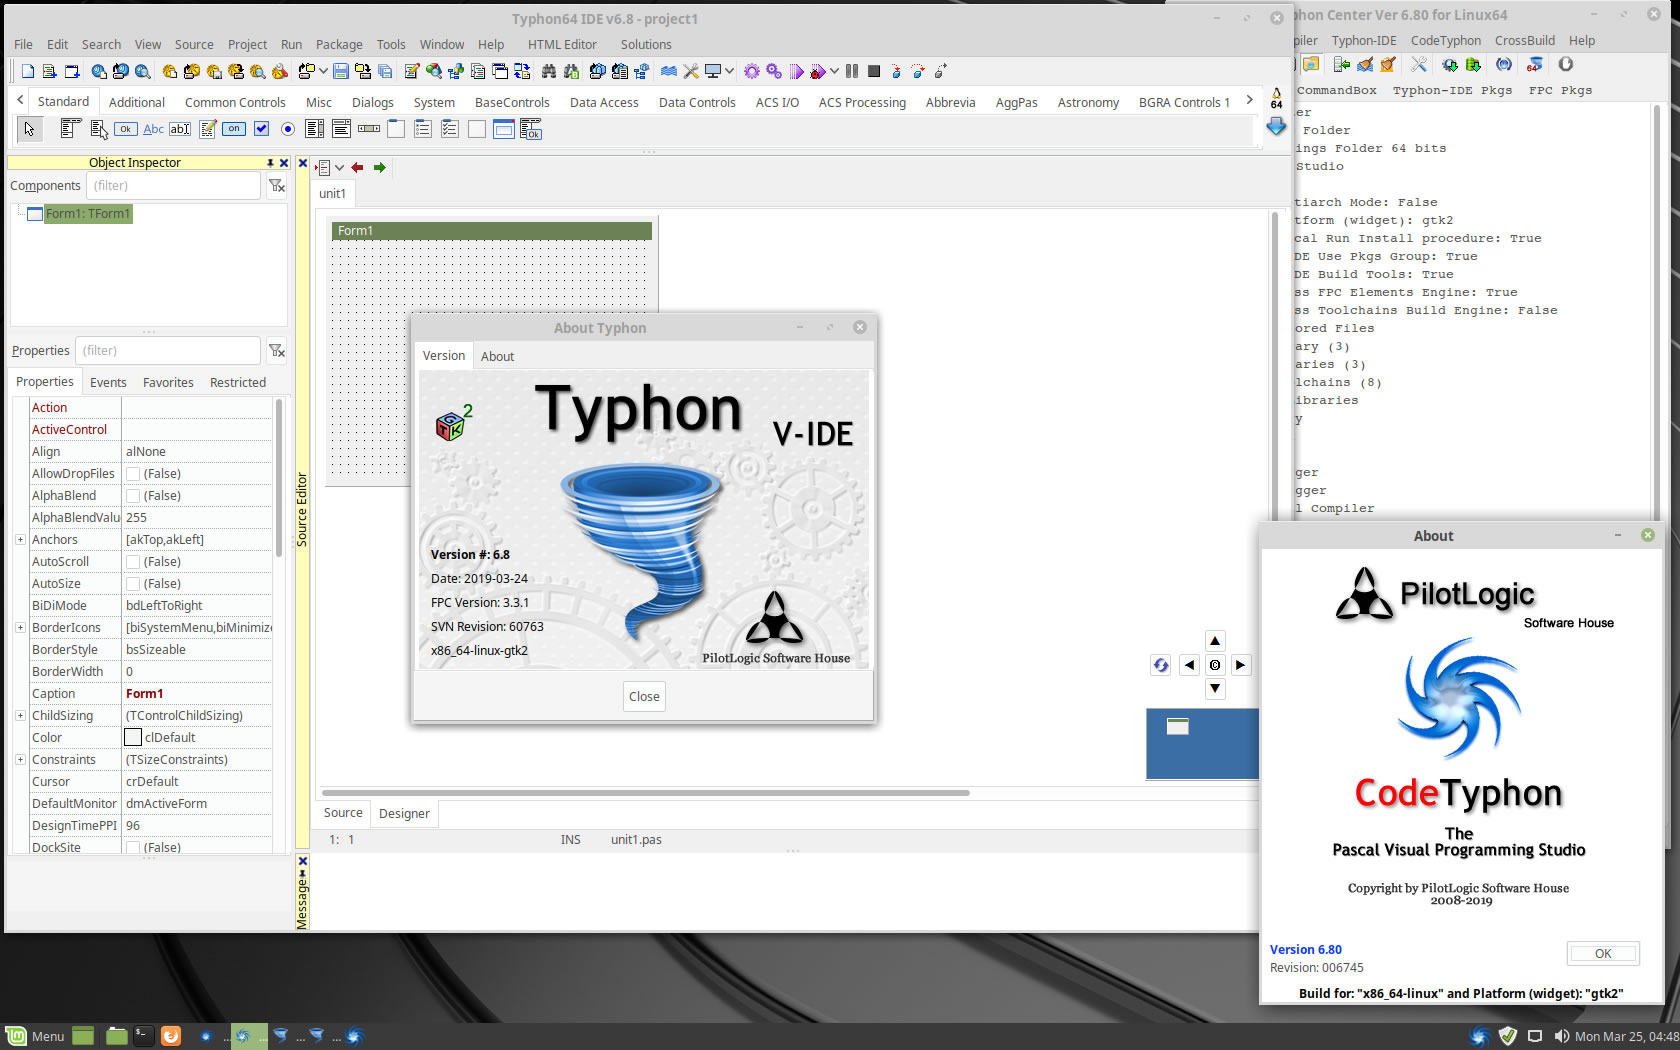Click the red 64 typhoon icon in Typhon Center
Screen dimensions: 1680x1050
[1535, 64]
